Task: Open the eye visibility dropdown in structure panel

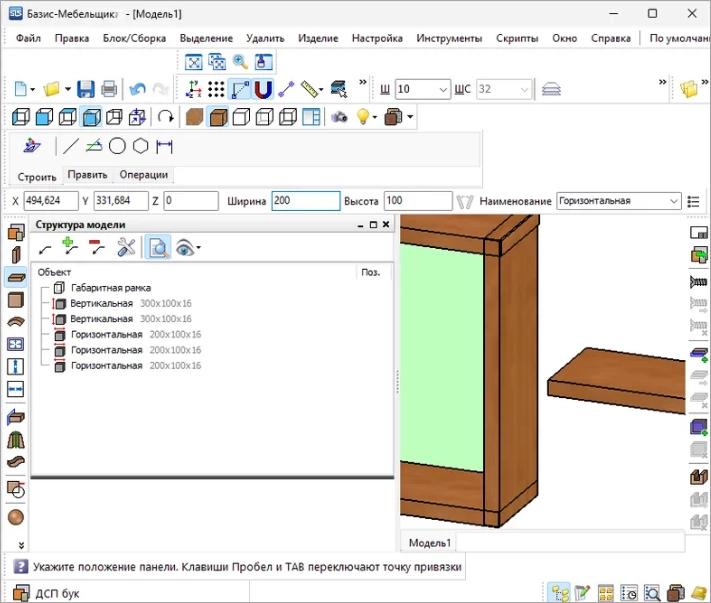Action: pyautogui.click(x=199, y=248)
